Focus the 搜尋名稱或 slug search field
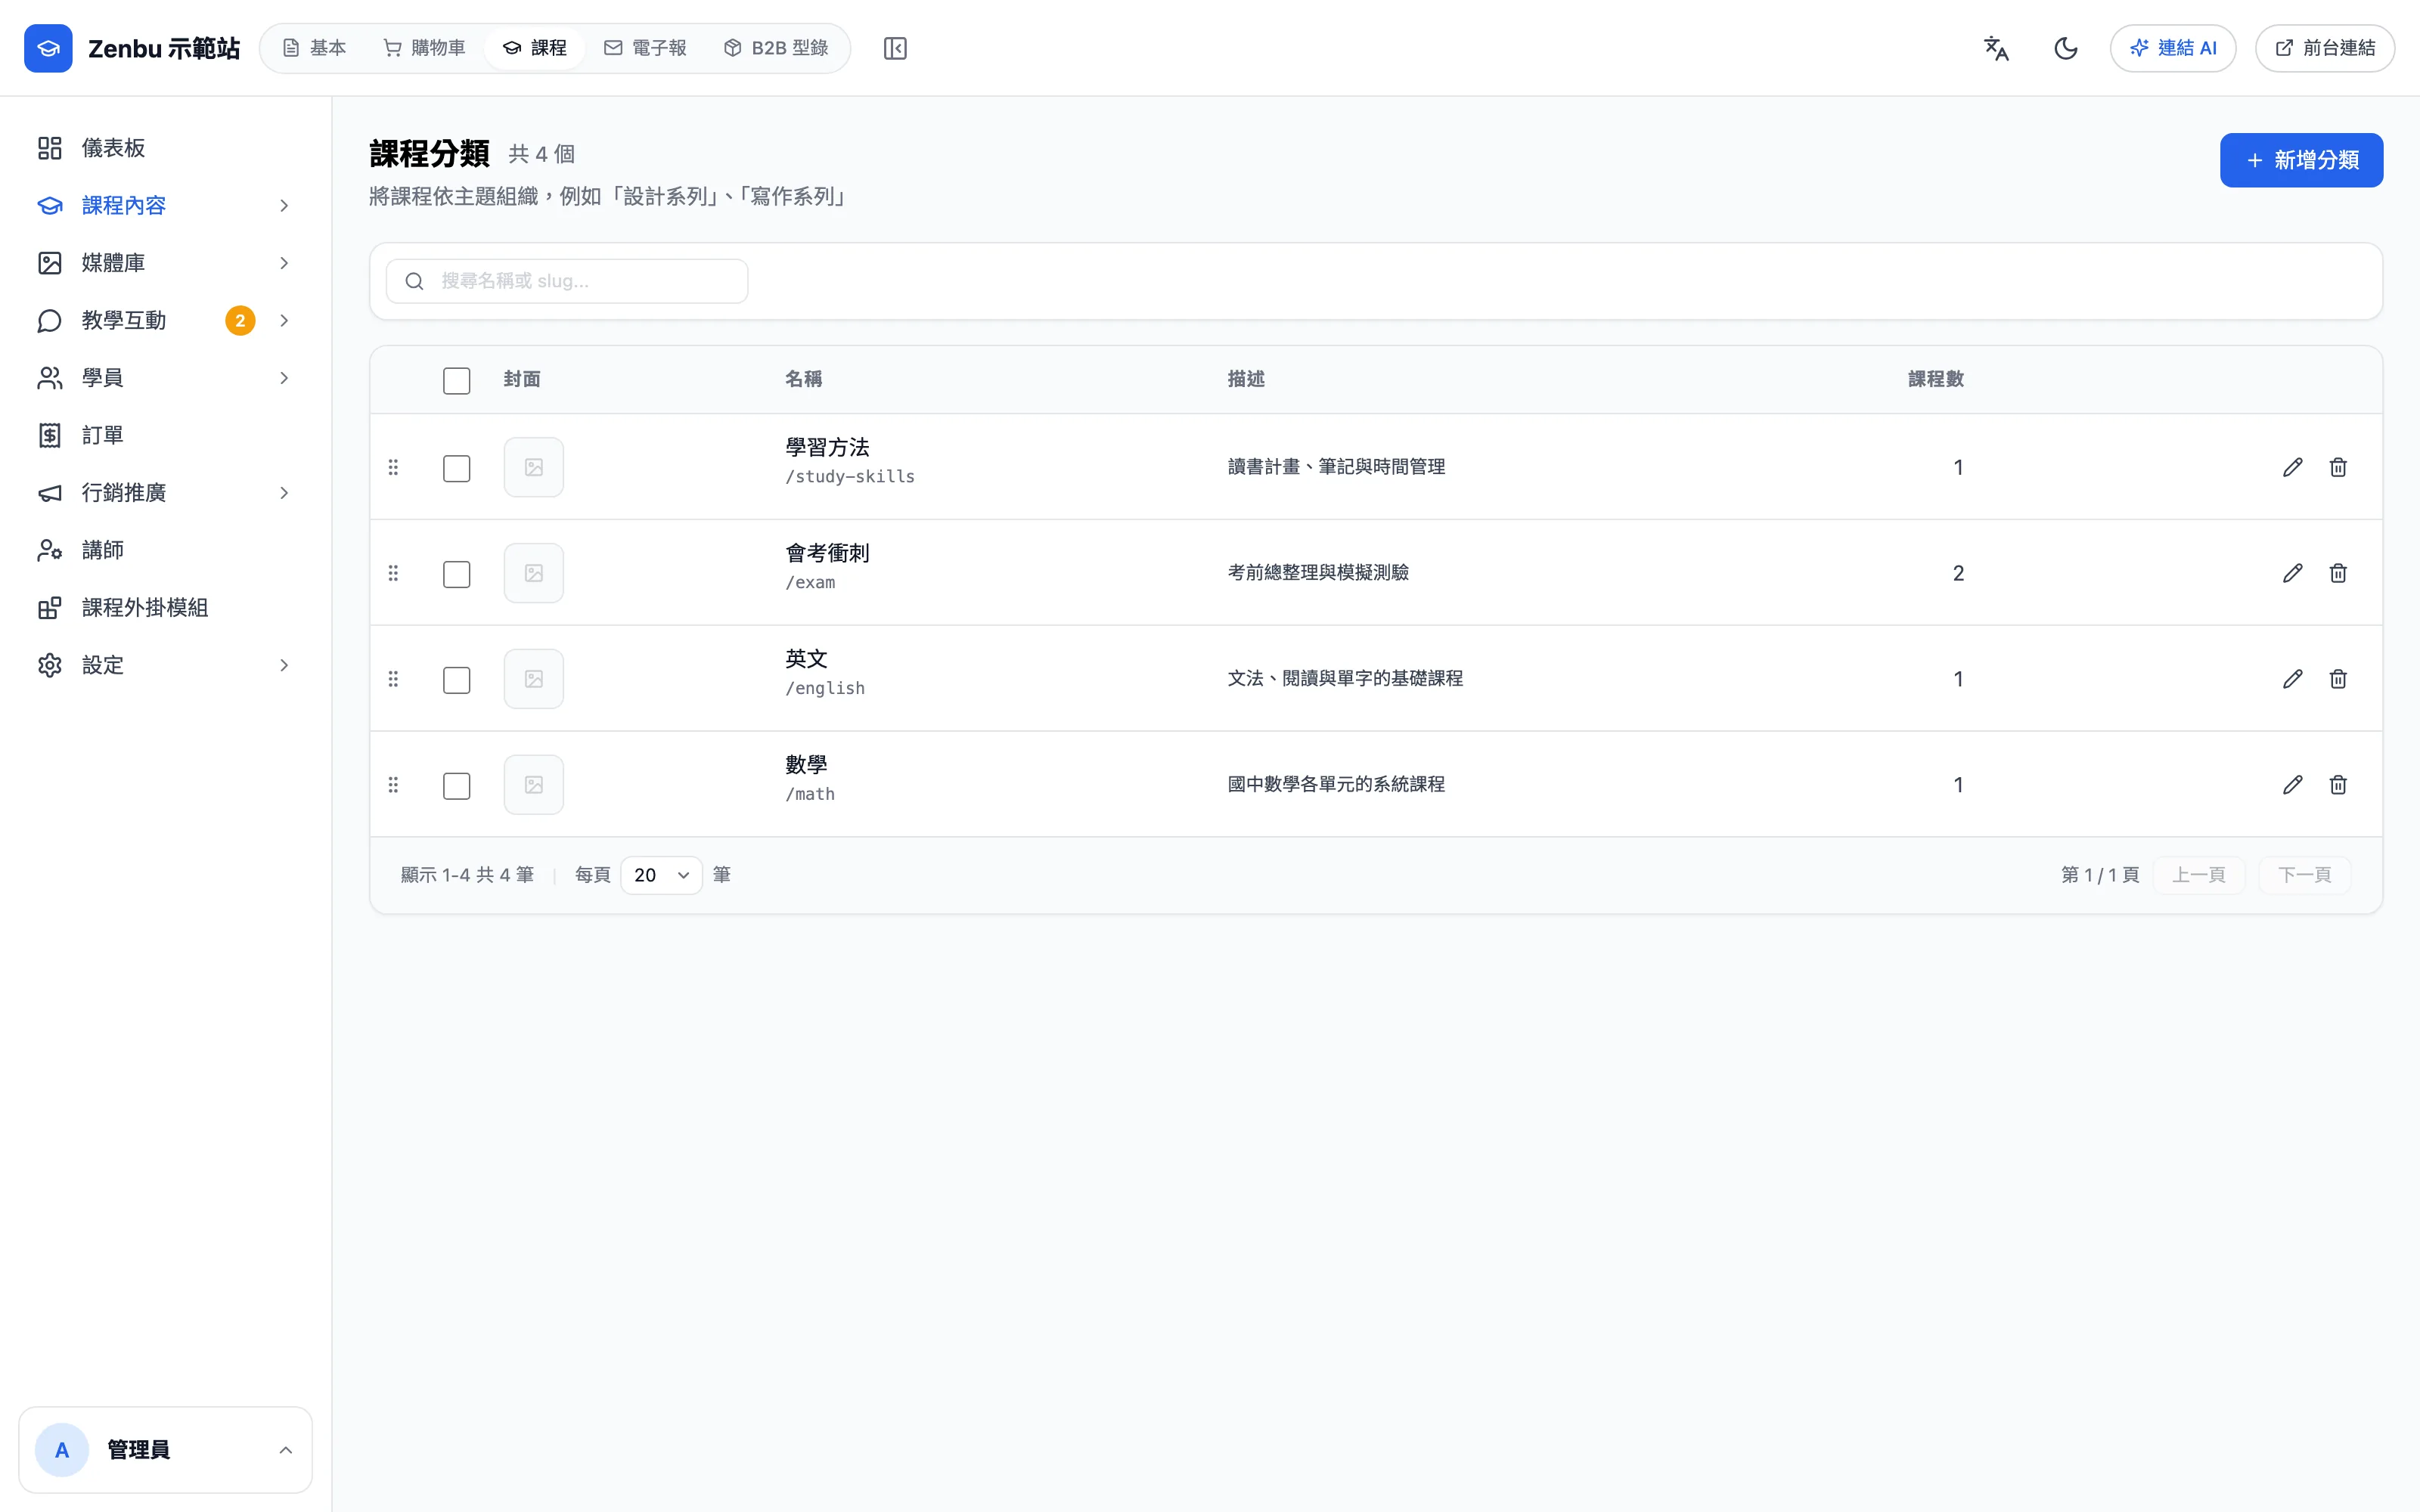Image resolution: width=2420 pixels, height=1512 pixels. 567,281
